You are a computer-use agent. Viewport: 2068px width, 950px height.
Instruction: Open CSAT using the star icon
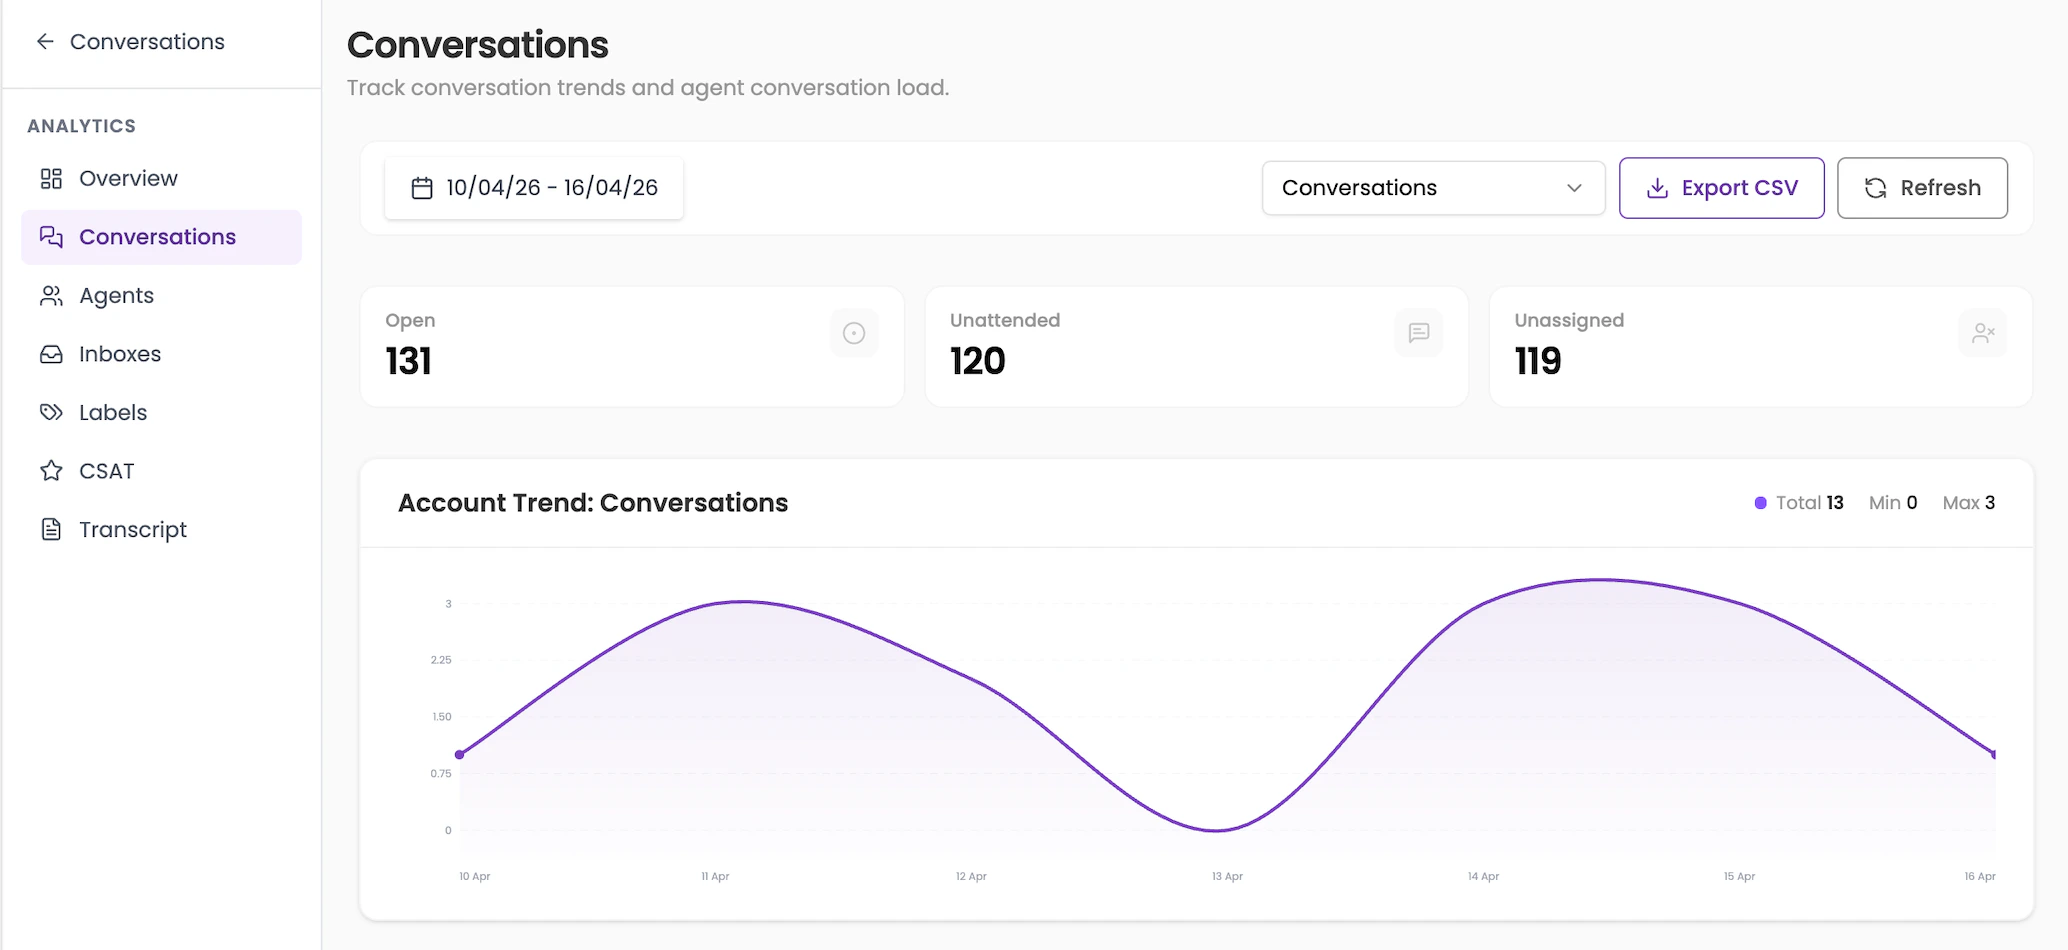coord(51,470)
